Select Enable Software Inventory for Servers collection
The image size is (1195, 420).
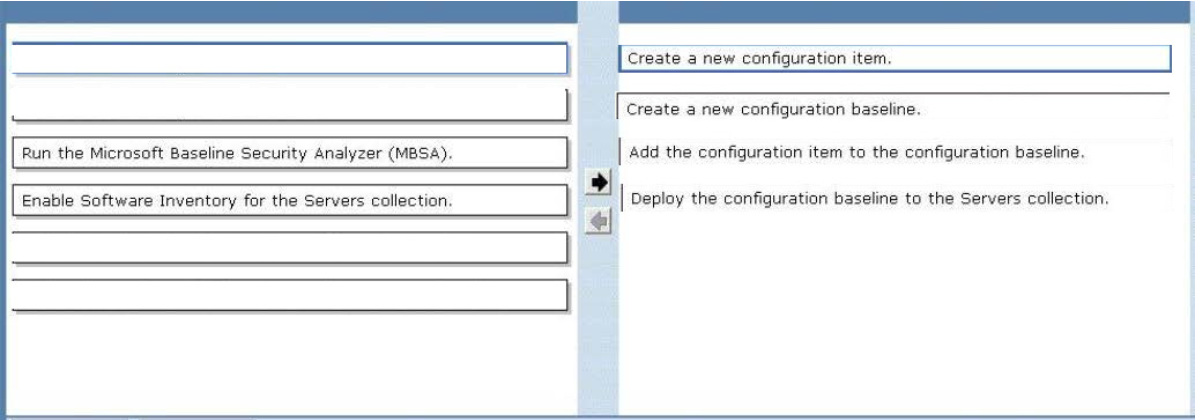click(x=290, y=200)
